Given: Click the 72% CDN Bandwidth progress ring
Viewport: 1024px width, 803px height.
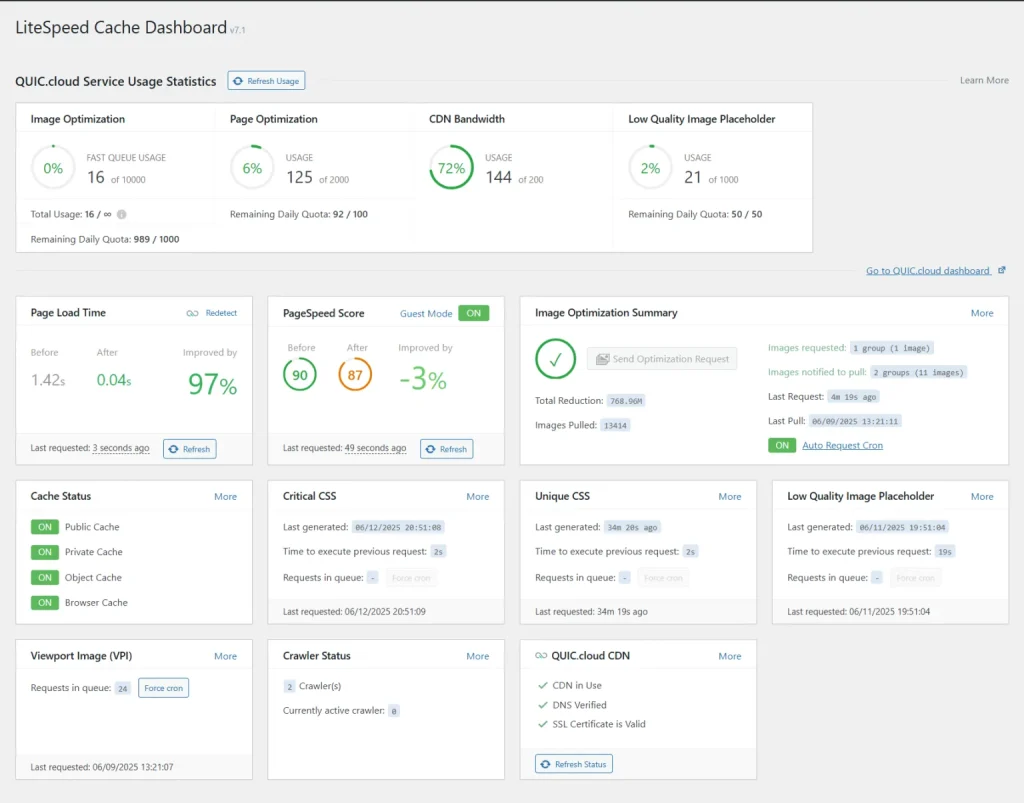Looking at the screenshot, I should coord(450,167).
